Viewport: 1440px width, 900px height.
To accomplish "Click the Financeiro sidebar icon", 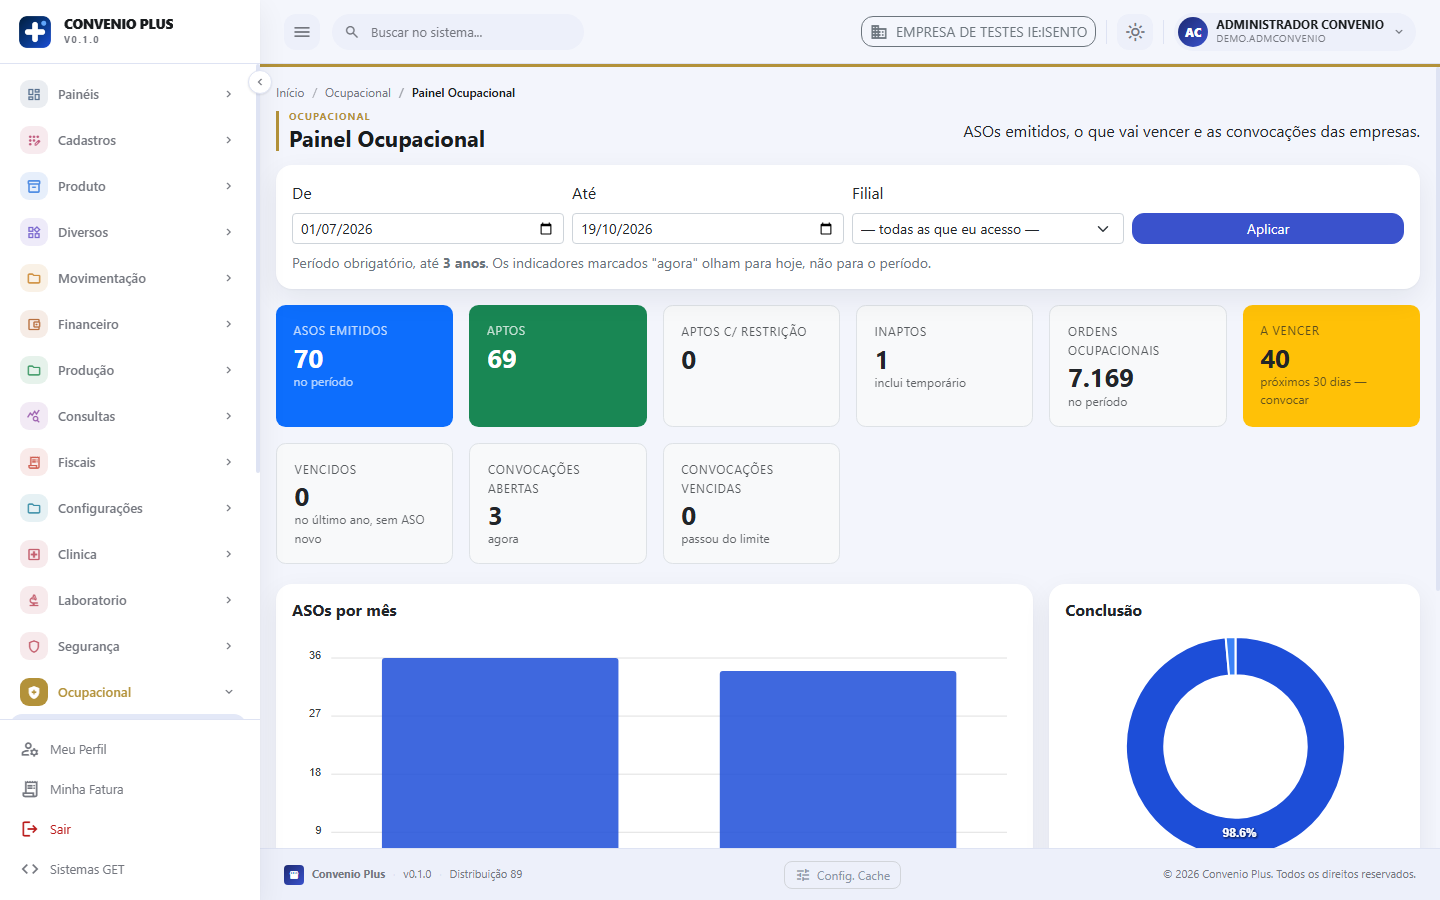I will coord(34,324).
